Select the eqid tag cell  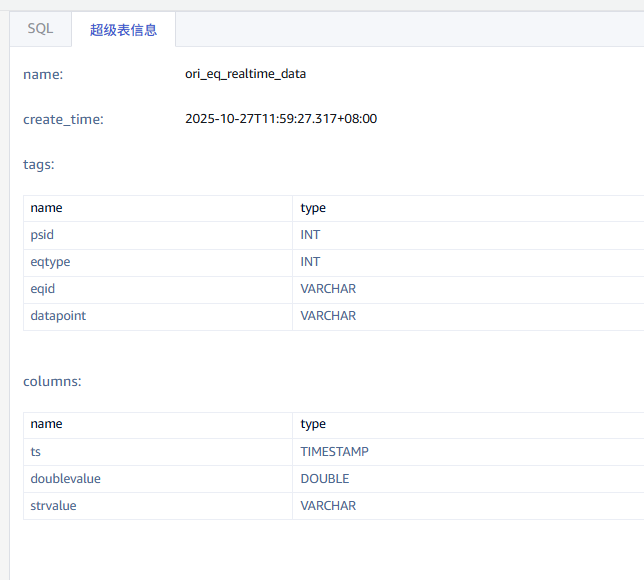[44, 289]
